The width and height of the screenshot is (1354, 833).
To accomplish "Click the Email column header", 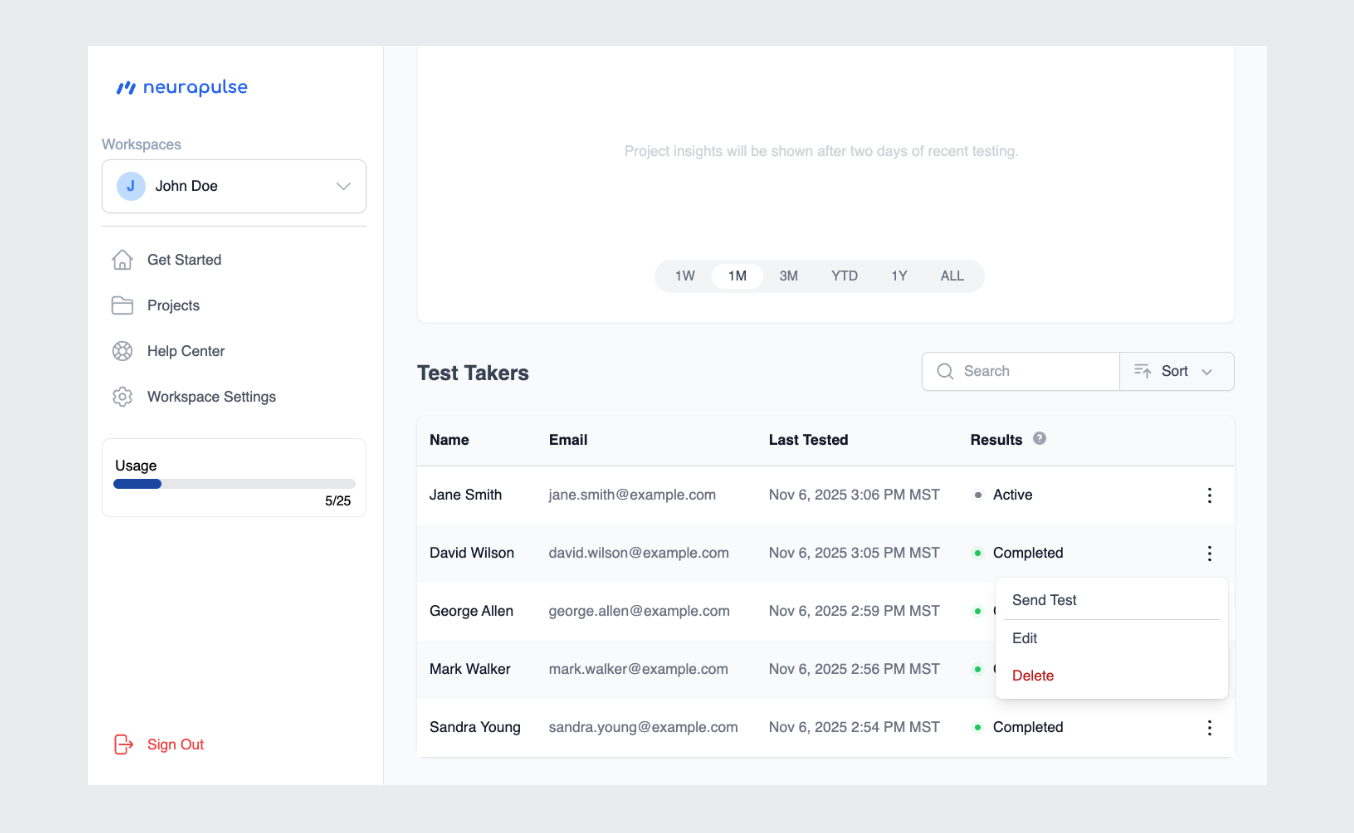I will click(568, 440).
